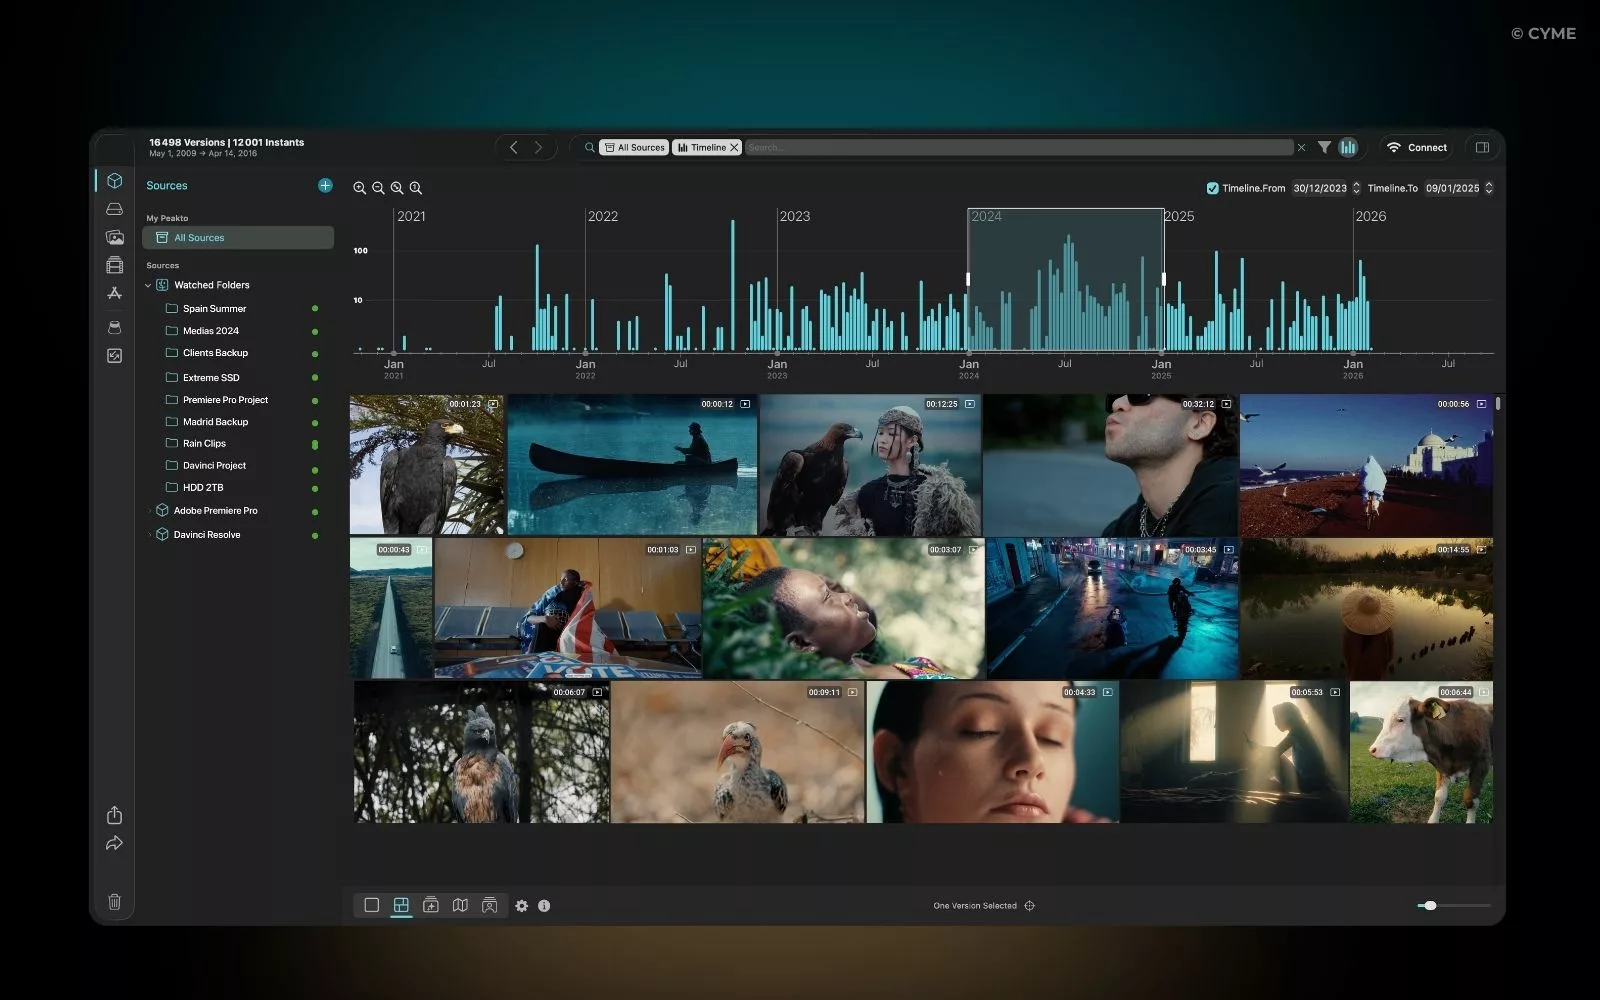Screen dimensions: 1600x1000
Task: Open the filter funnel icon
Action: click(x=1324, y=147)
